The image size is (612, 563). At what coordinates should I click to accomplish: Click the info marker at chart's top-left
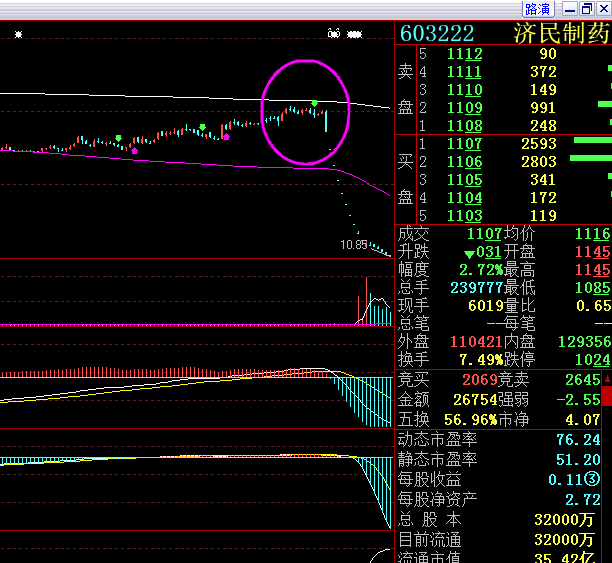pos(18,34)
